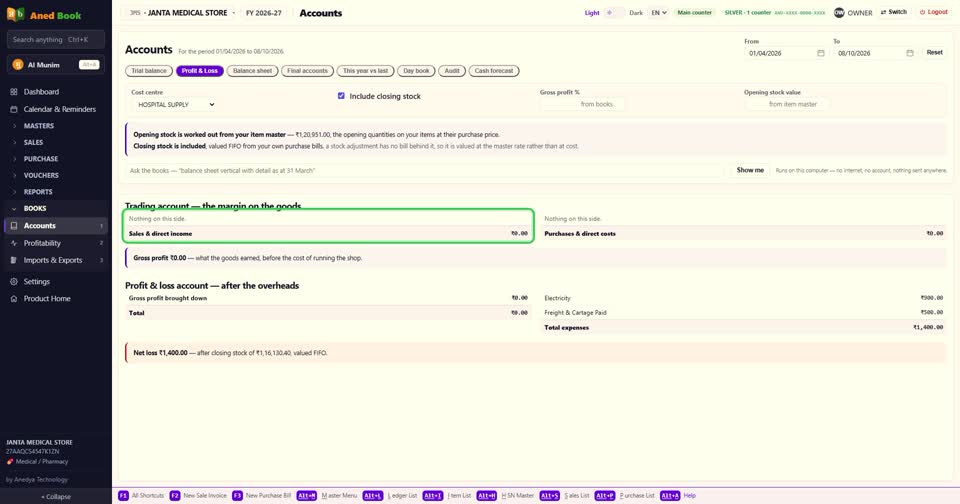Screen dimensions: 960x504
Task: Open the Cash forecast tab
Action: coord(494,71)
